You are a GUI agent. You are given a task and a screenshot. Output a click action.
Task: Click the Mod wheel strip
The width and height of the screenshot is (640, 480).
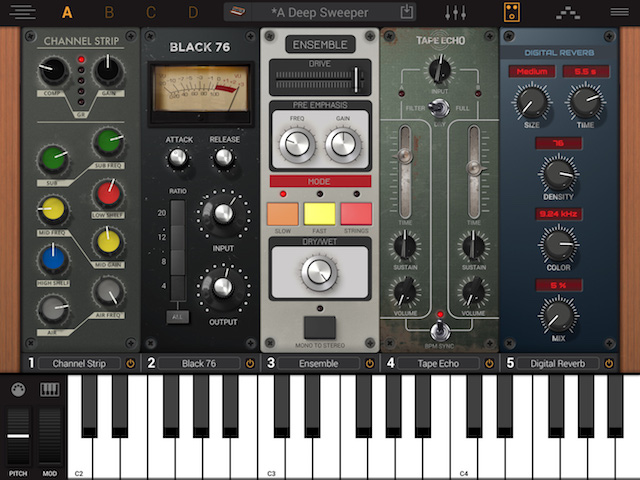49,436
